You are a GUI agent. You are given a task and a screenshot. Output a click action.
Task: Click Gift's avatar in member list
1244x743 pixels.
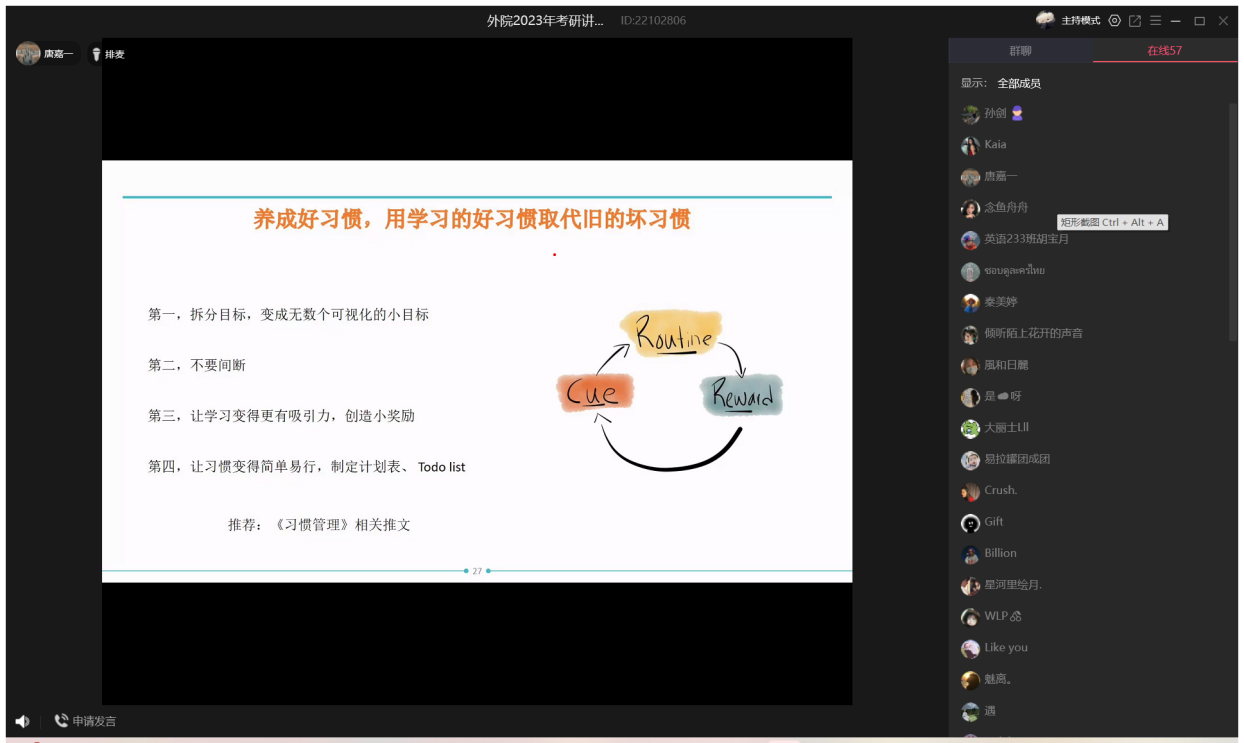point(970,523)
